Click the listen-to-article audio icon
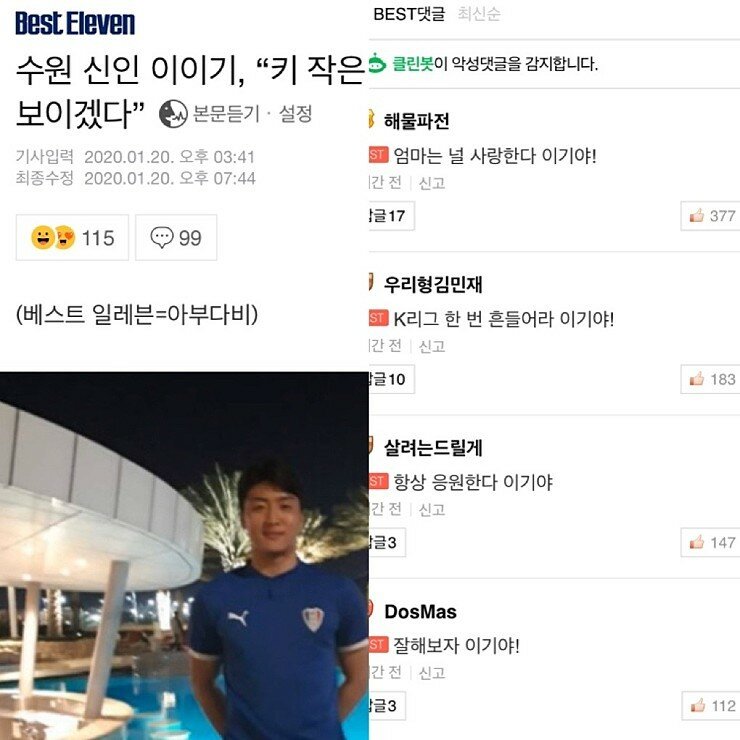The height and width of the screenshot is (740, 740). point(173,114)
